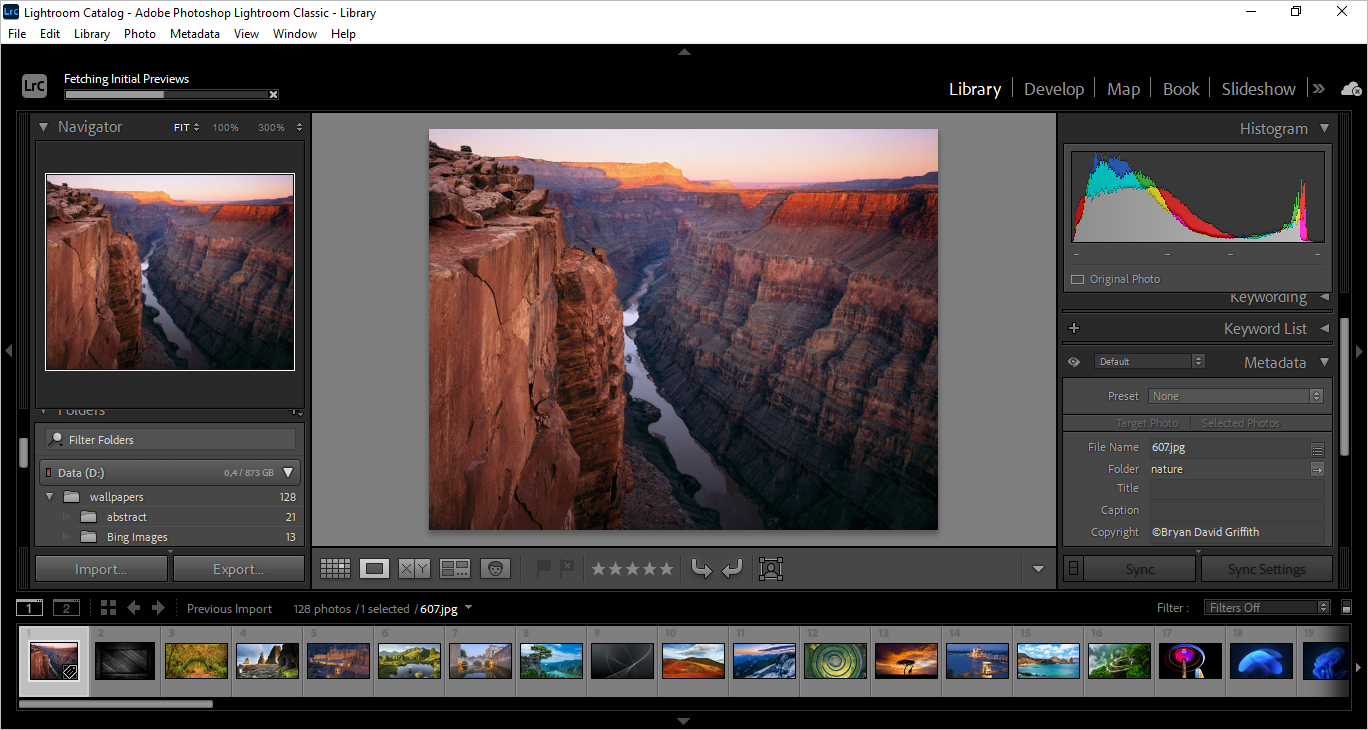Click the Import button

click(101, 569)
